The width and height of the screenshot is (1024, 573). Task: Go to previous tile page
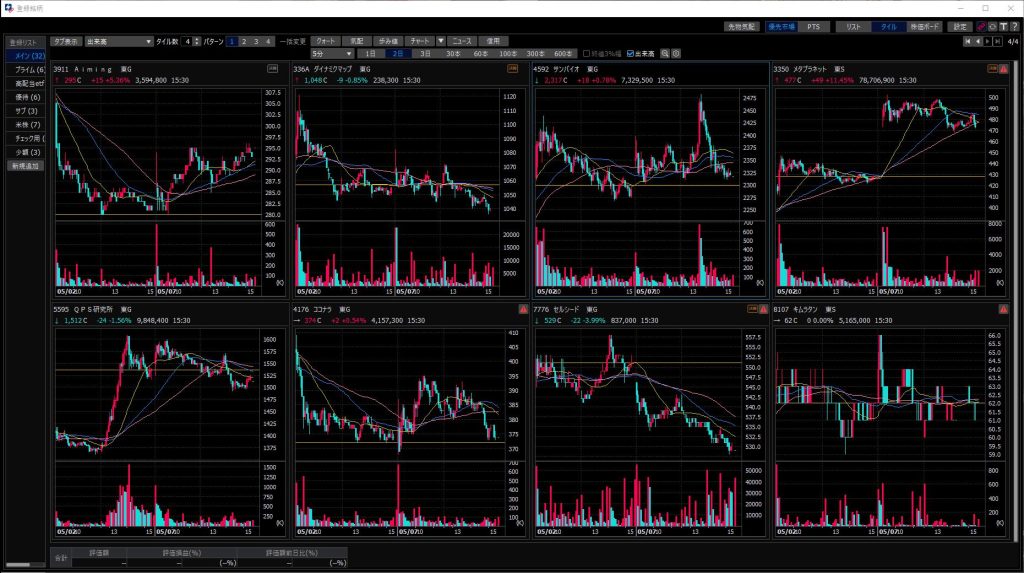[x=978, y=41]
